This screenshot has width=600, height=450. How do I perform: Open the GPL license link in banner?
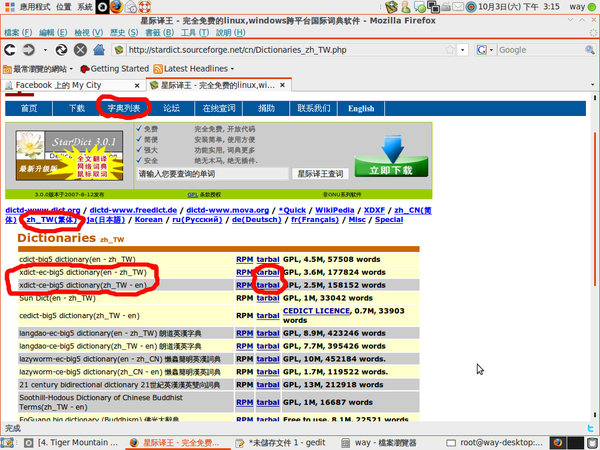(x=192, y=195)
